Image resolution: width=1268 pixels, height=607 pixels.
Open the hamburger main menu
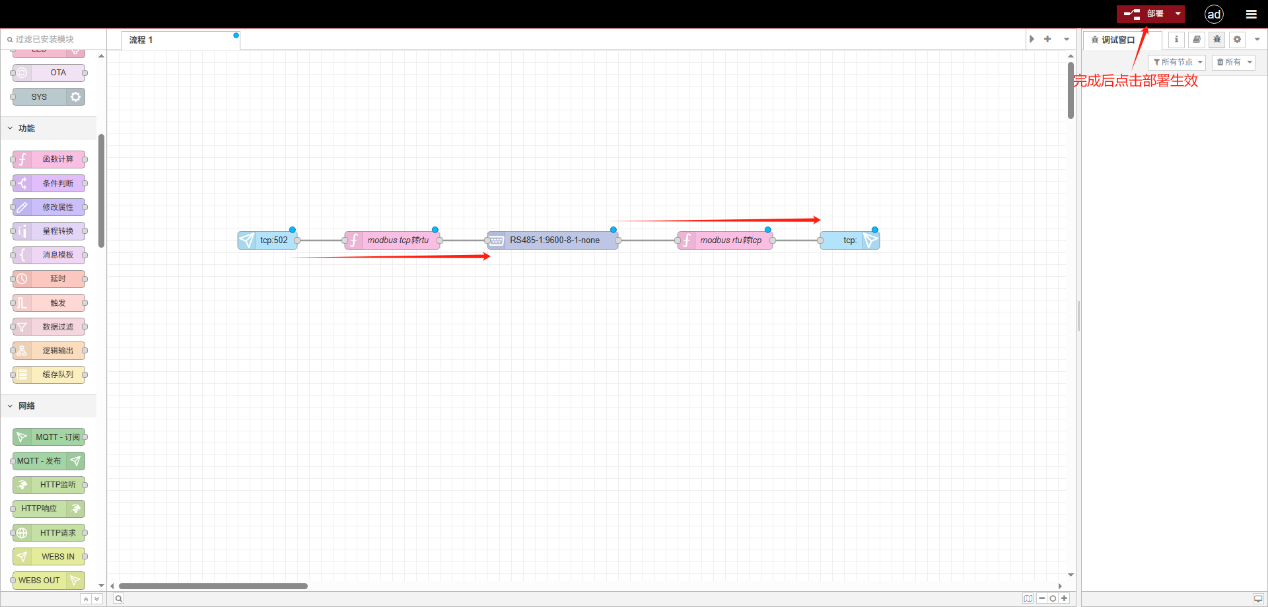pos(1251,14)
